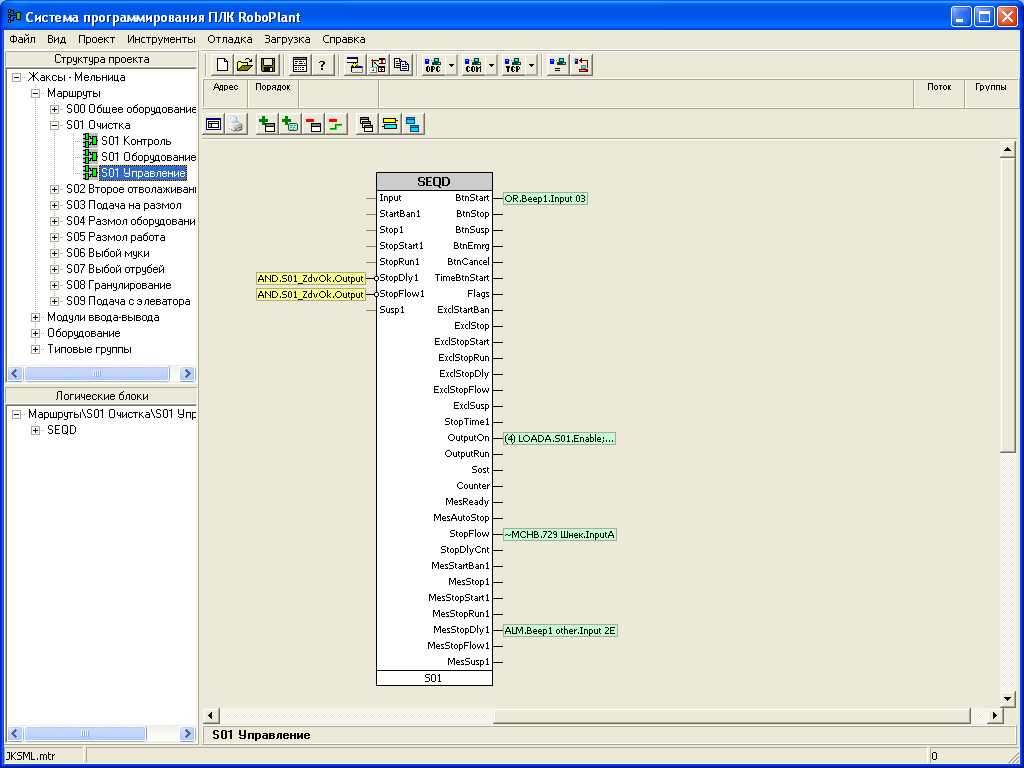Click the New file icon in toolbar
This screenshot has height=768, width=1024.
pos(222,65)
